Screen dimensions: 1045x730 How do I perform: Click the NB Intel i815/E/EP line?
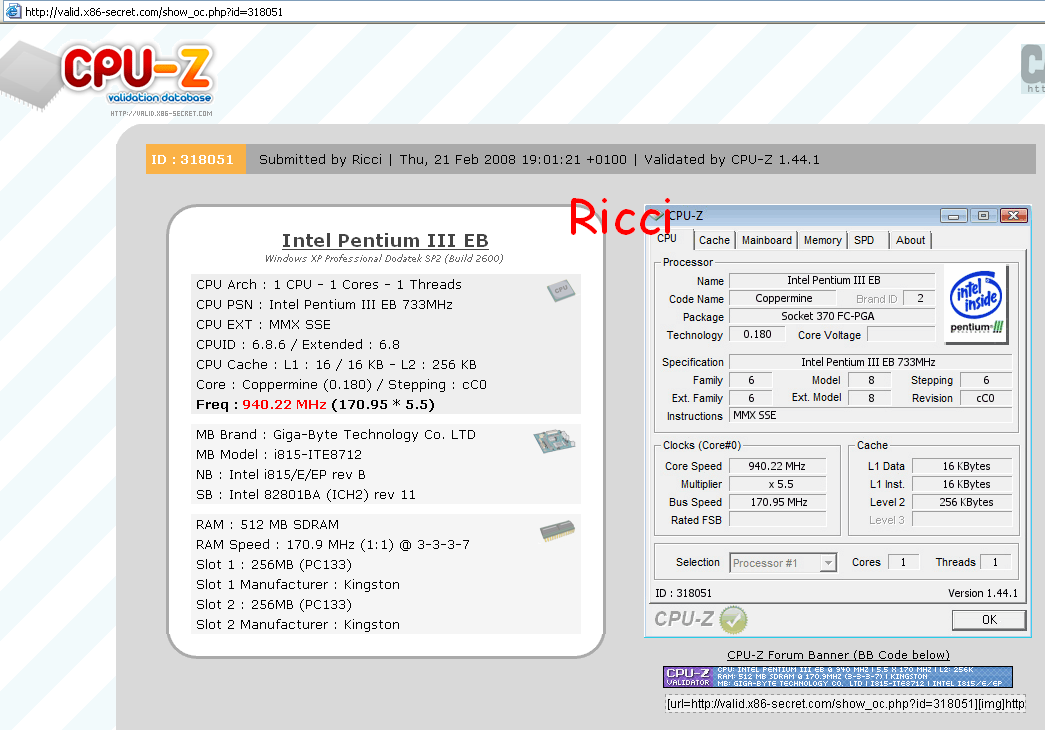[x=281, y=475]
